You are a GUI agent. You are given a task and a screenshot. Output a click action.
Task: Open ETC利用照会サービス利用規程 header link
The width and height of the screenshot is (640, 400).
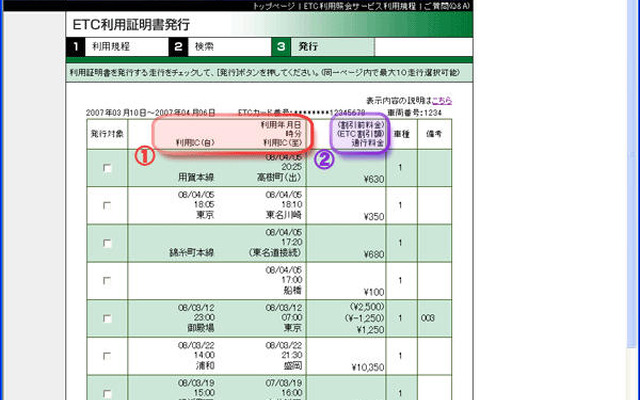pos(359,6)
